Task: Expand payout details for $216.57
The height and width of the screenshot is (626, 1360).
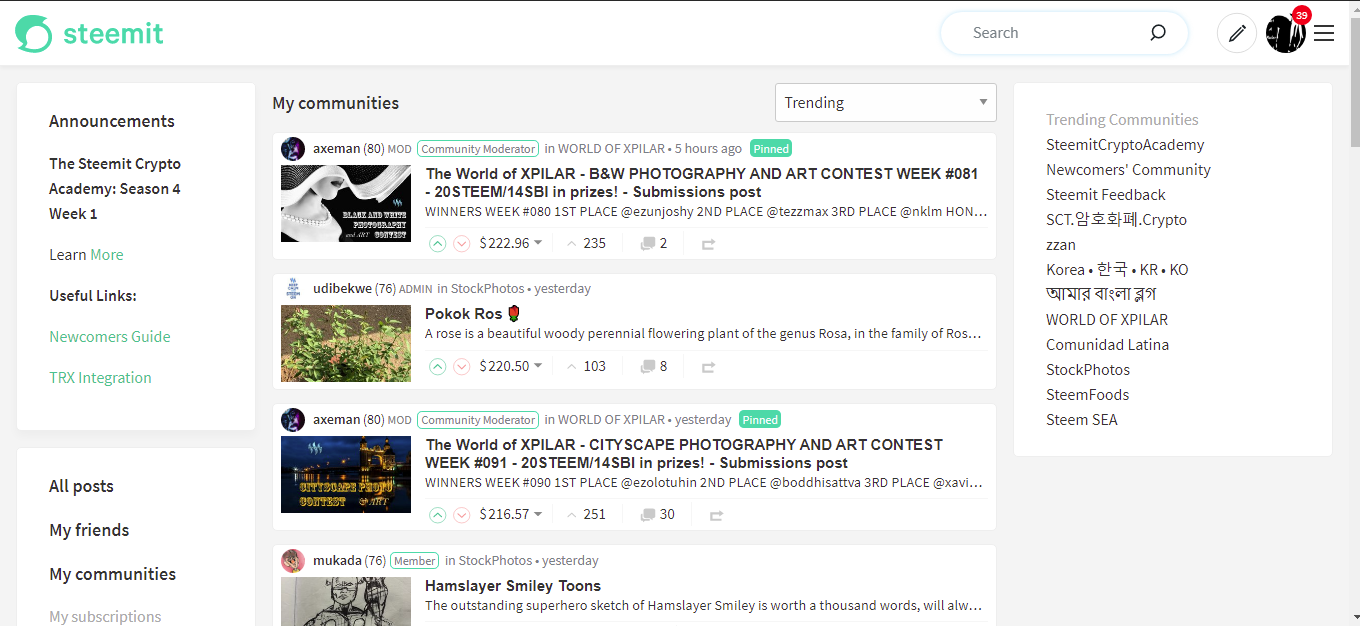Action: 511,514
